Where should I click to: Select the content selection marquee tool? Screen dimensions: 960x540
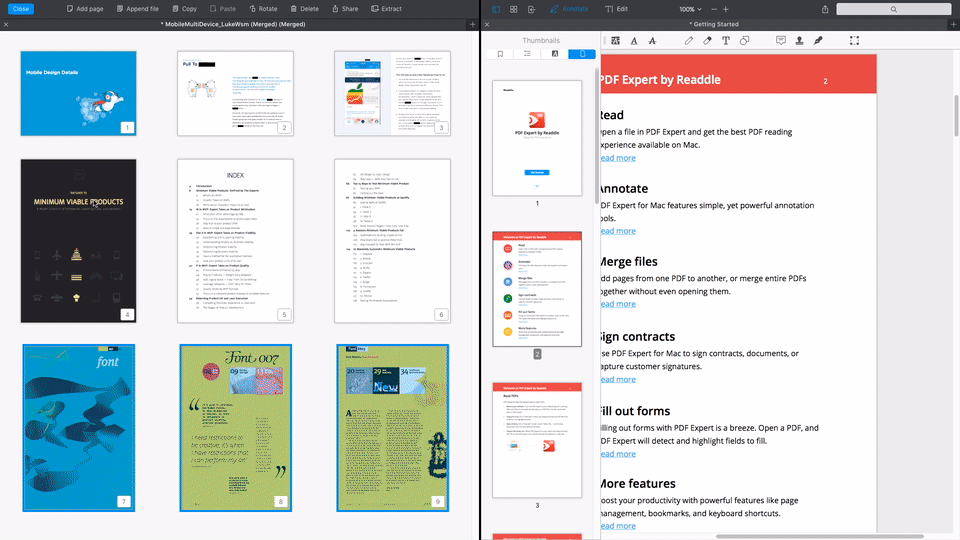tap(854, 40)
